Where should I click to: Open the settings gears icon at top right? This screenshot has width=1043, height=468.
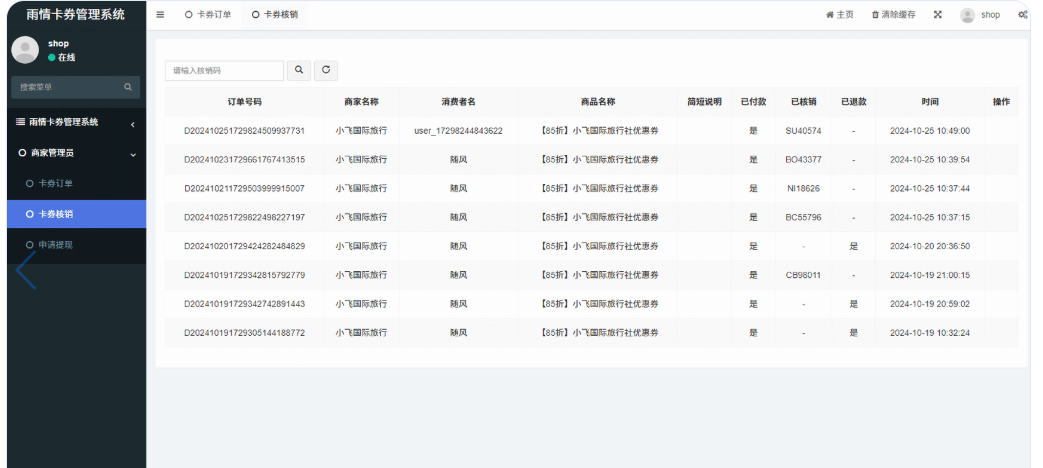[1022, 15]
